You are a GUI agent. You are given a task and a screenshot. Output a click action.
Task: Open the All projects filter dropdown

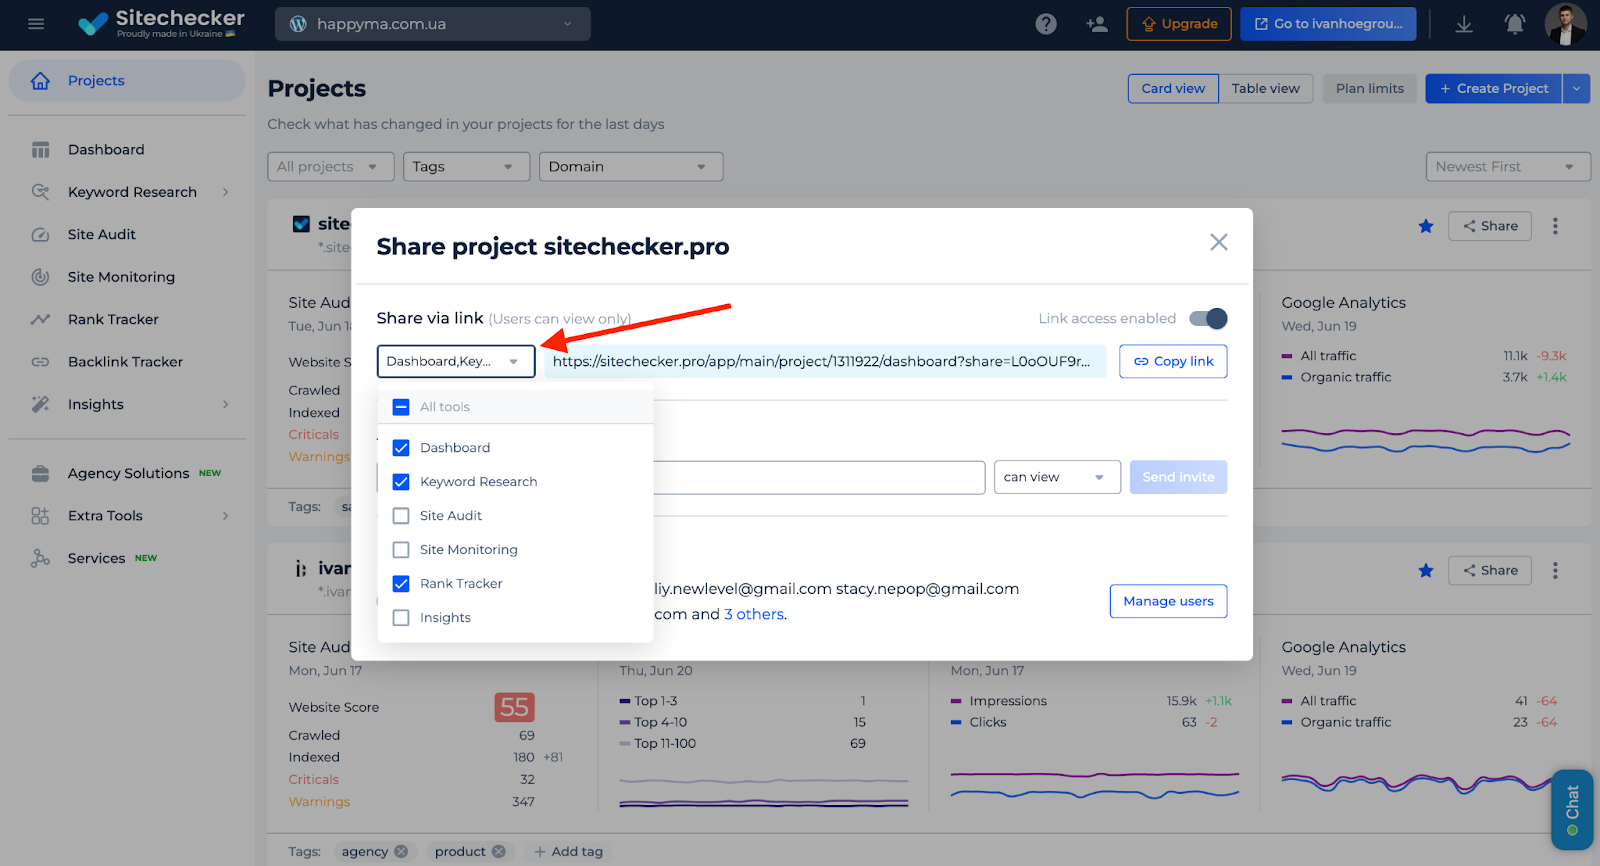331,167
